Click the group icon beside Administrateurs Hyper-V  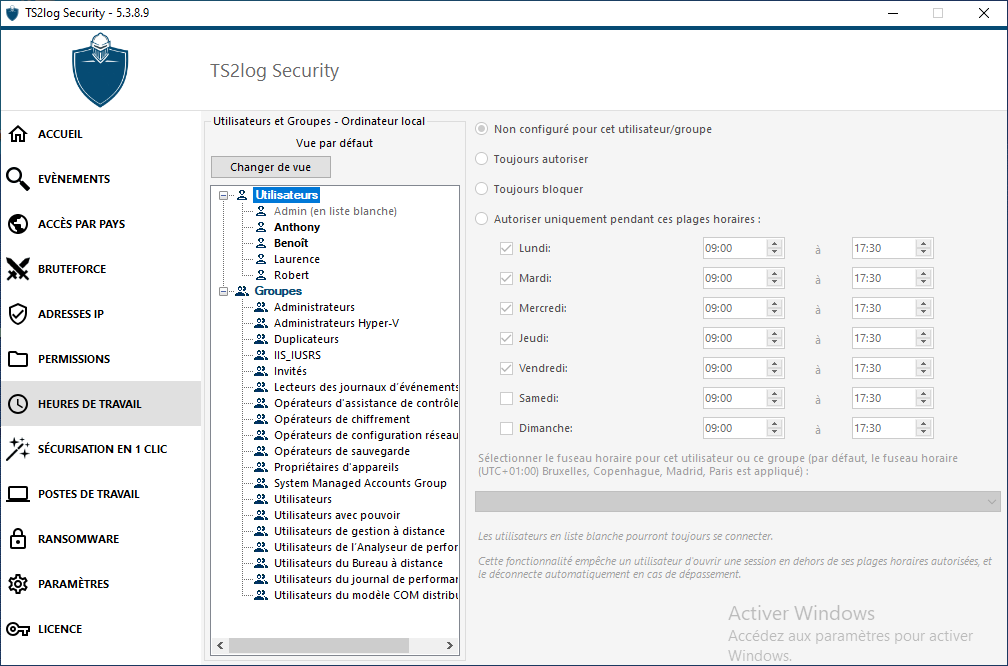(x=261, y=323)
